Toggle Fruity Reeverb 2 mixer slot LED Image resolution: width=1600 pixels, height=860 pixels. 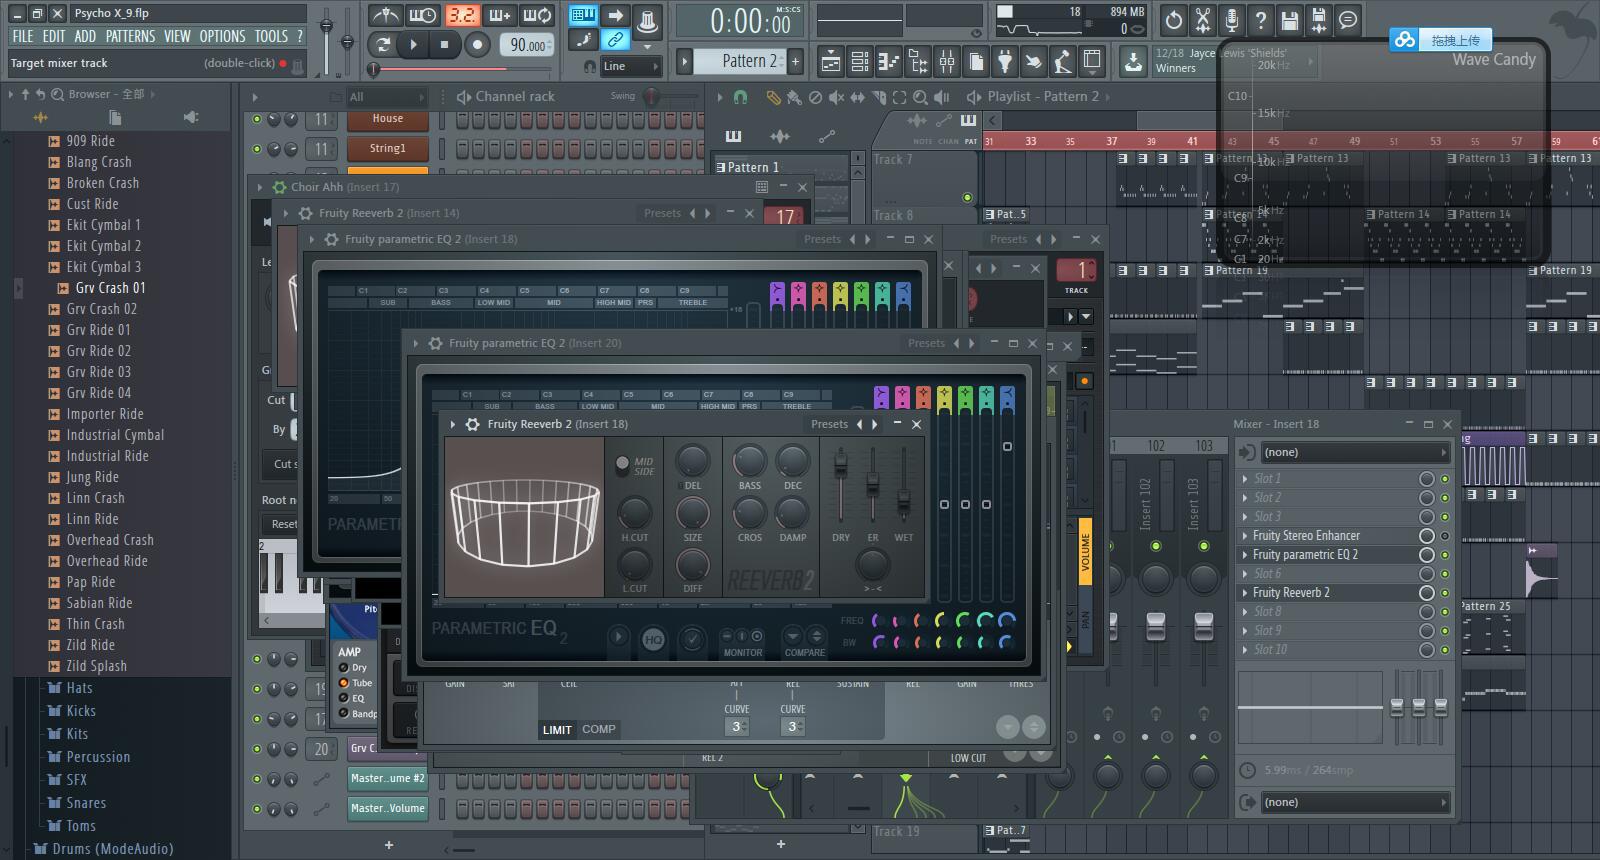tap(1445, 593)
